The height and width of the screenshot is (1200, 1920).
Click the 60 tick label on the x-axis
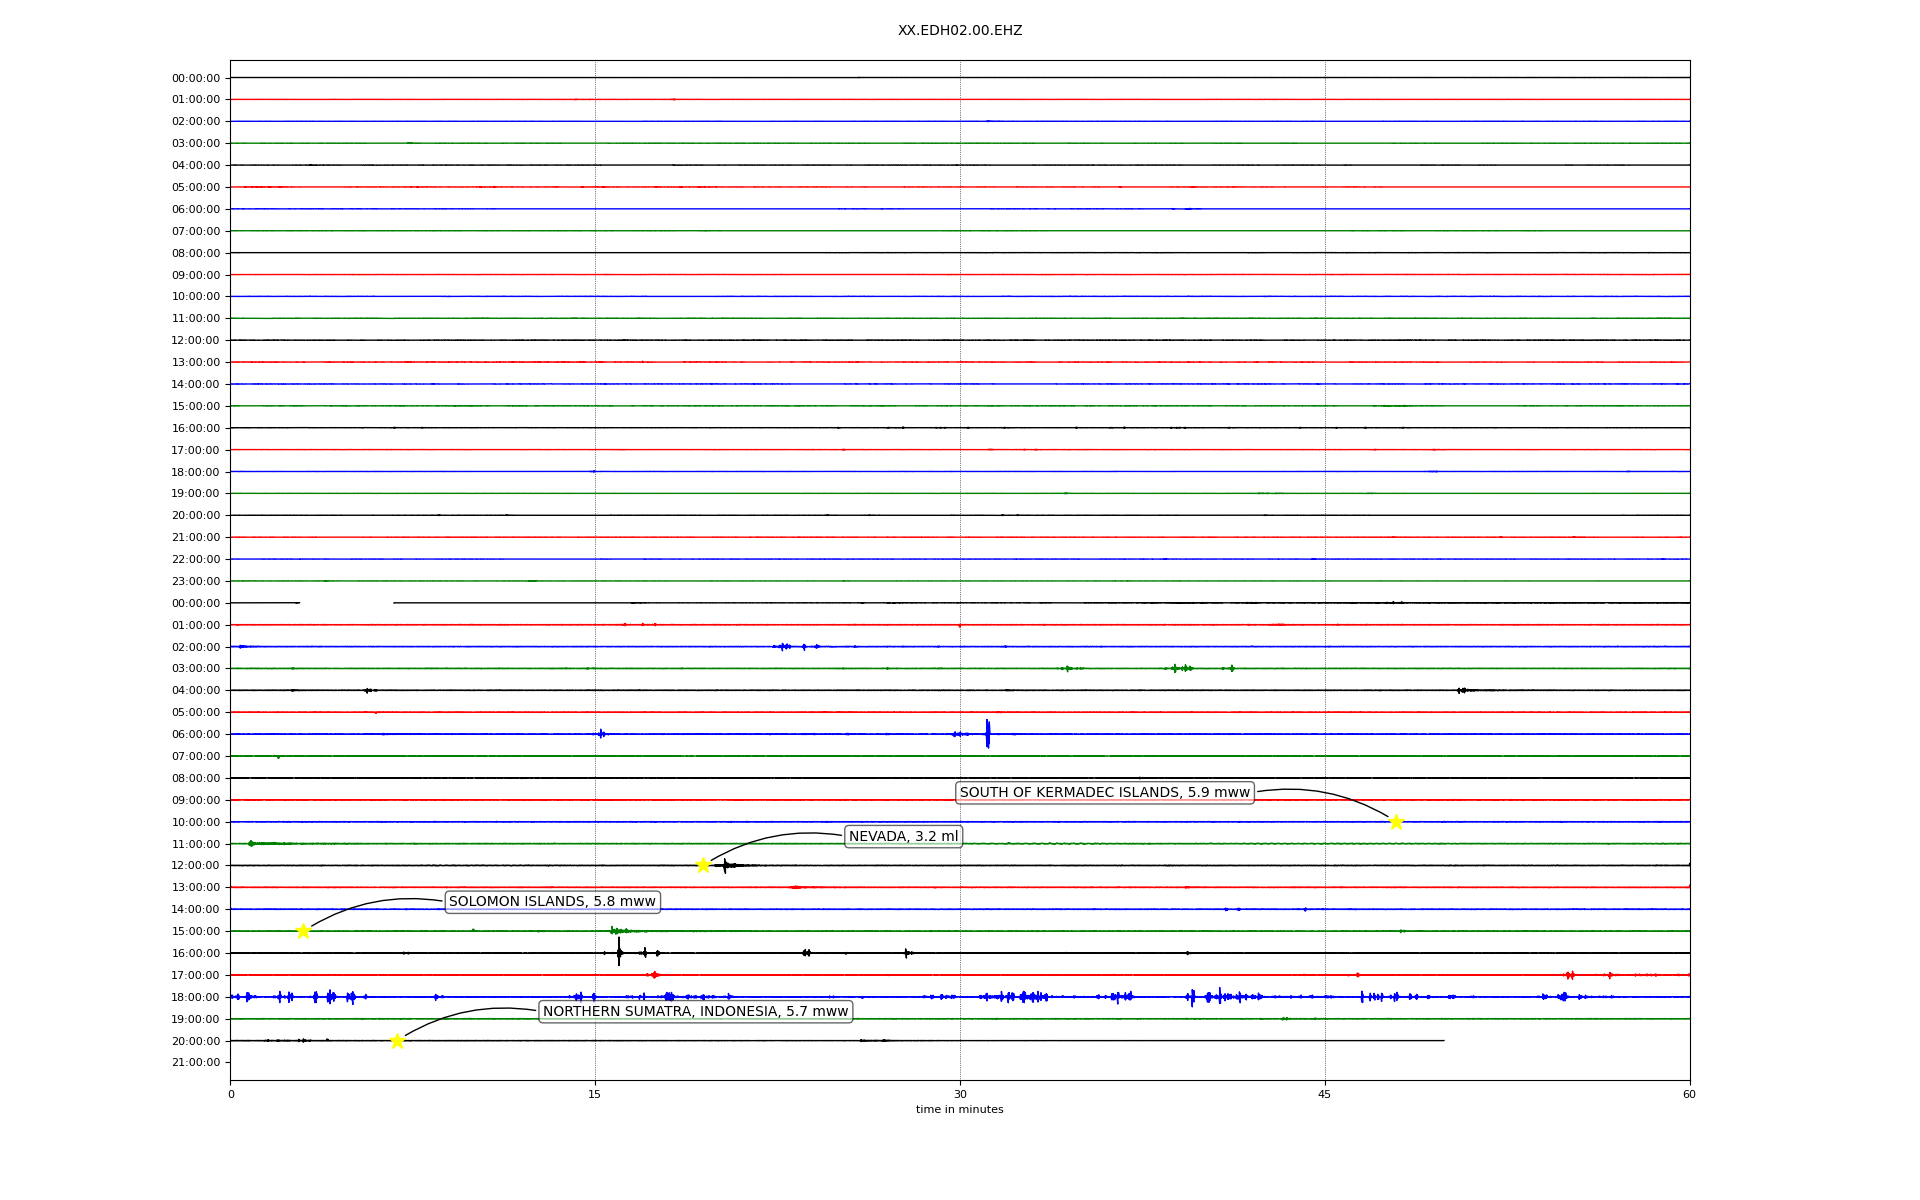point(1689,1094)
